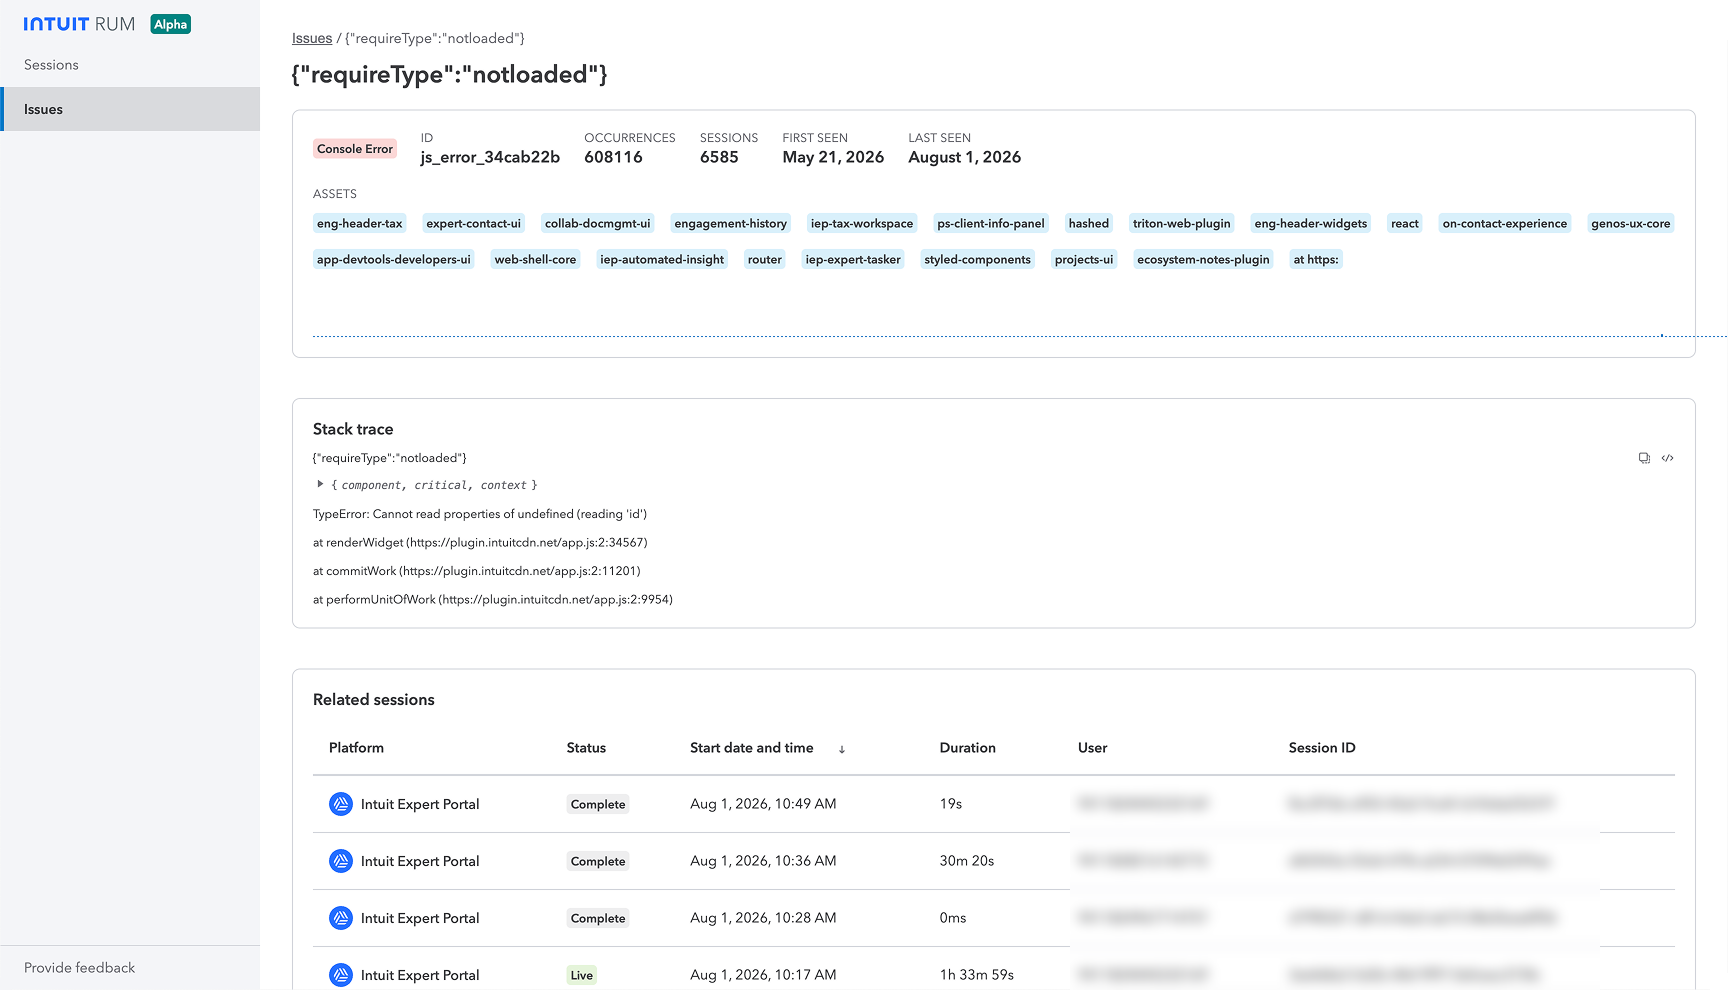
Task: Select the eng-header-tax asset tag
Action: 360,224
